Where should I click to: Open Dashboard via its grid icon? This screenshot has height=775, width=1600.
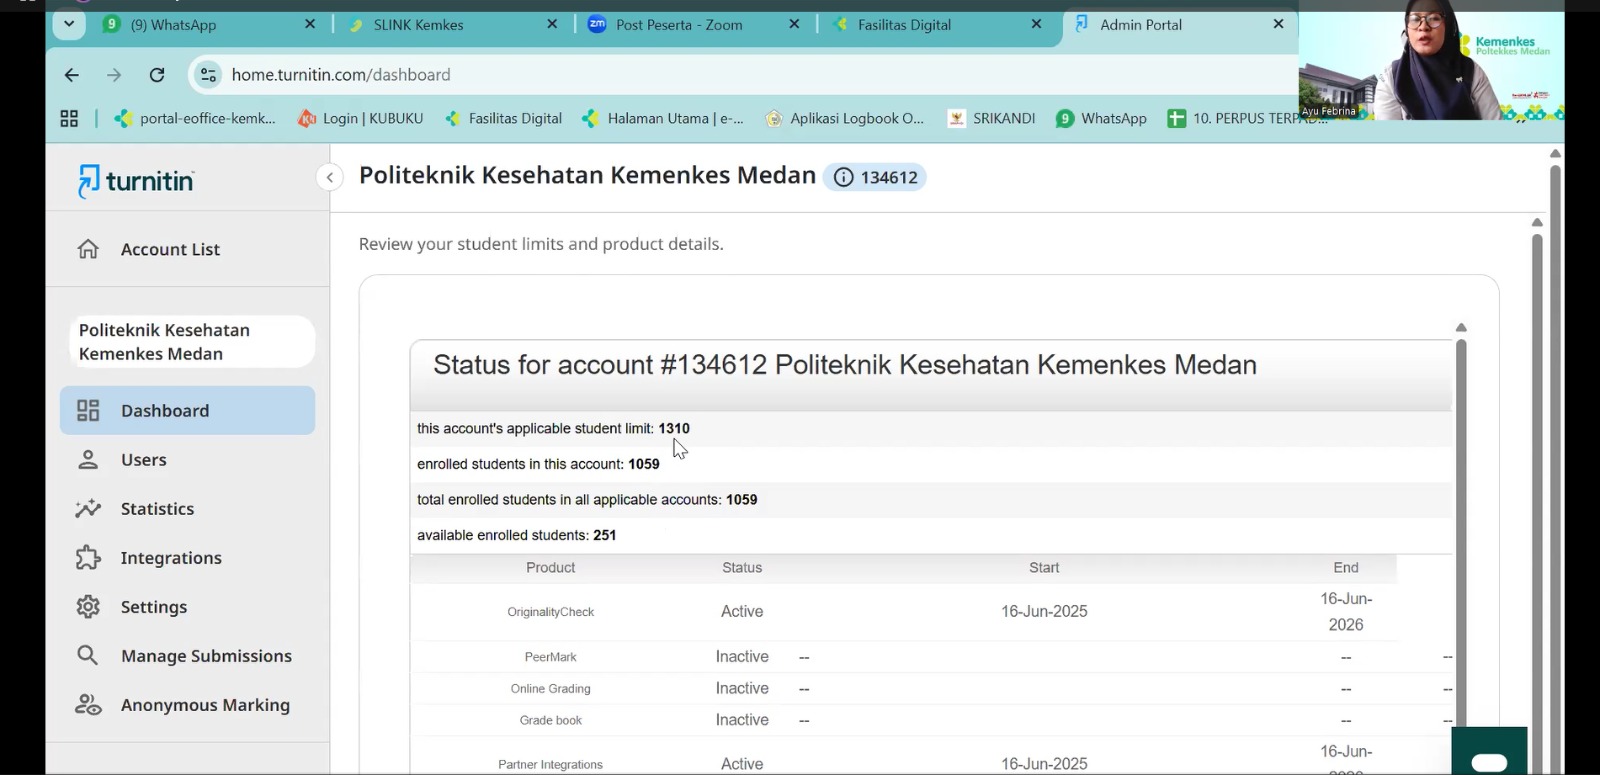pyautogui.click(x=88, y=411)
